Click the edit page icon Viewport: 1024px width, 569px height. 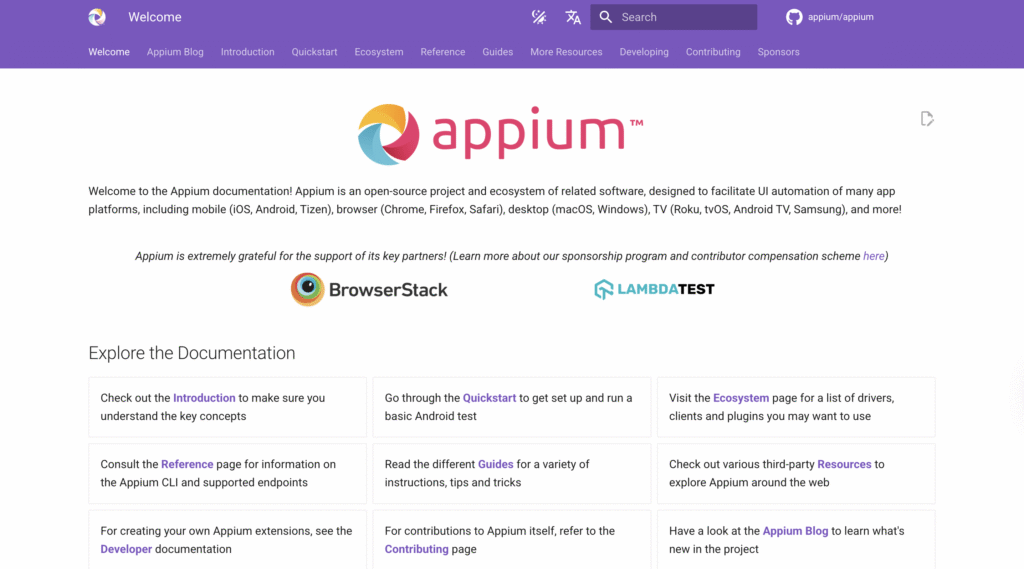[927, 119]
